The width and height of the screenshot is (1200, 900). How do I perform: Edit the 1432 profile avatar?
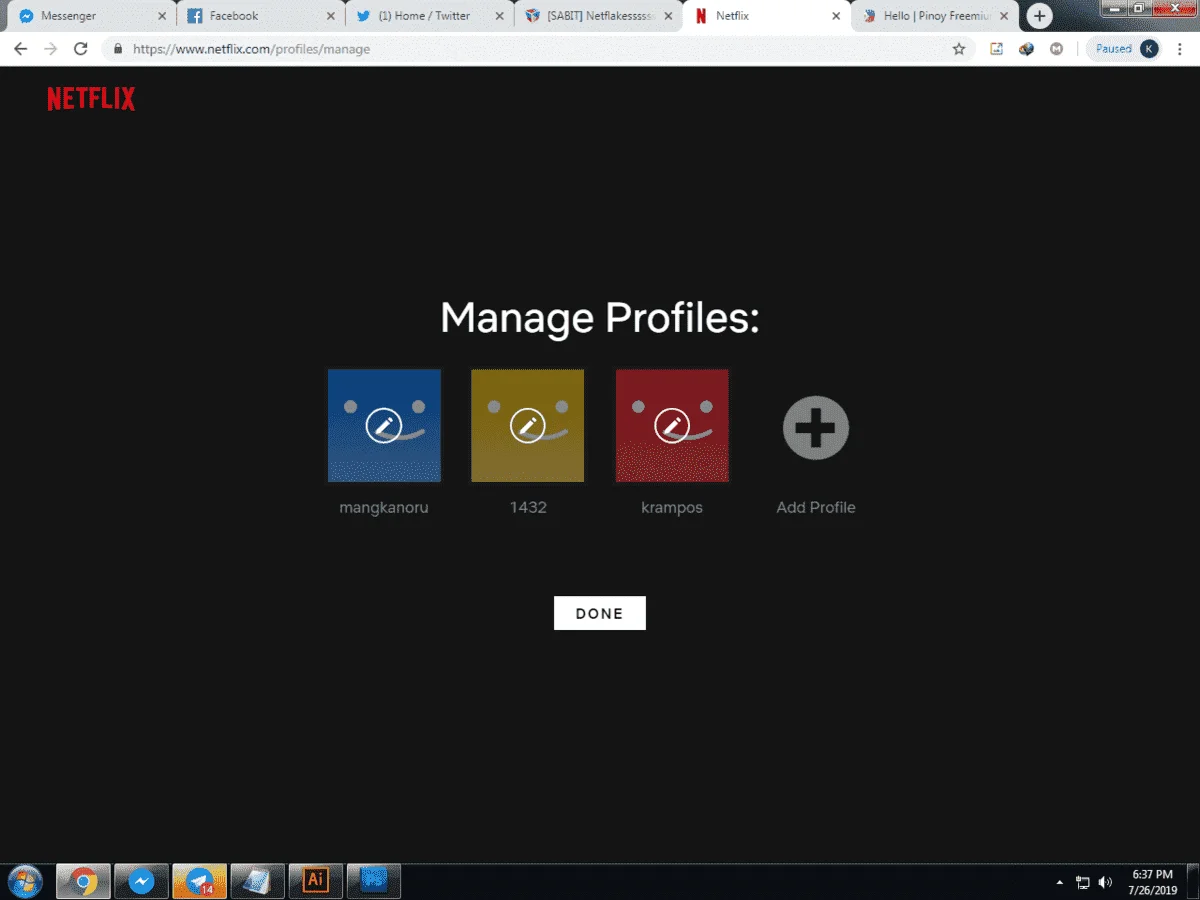click(x=528, y=426)
